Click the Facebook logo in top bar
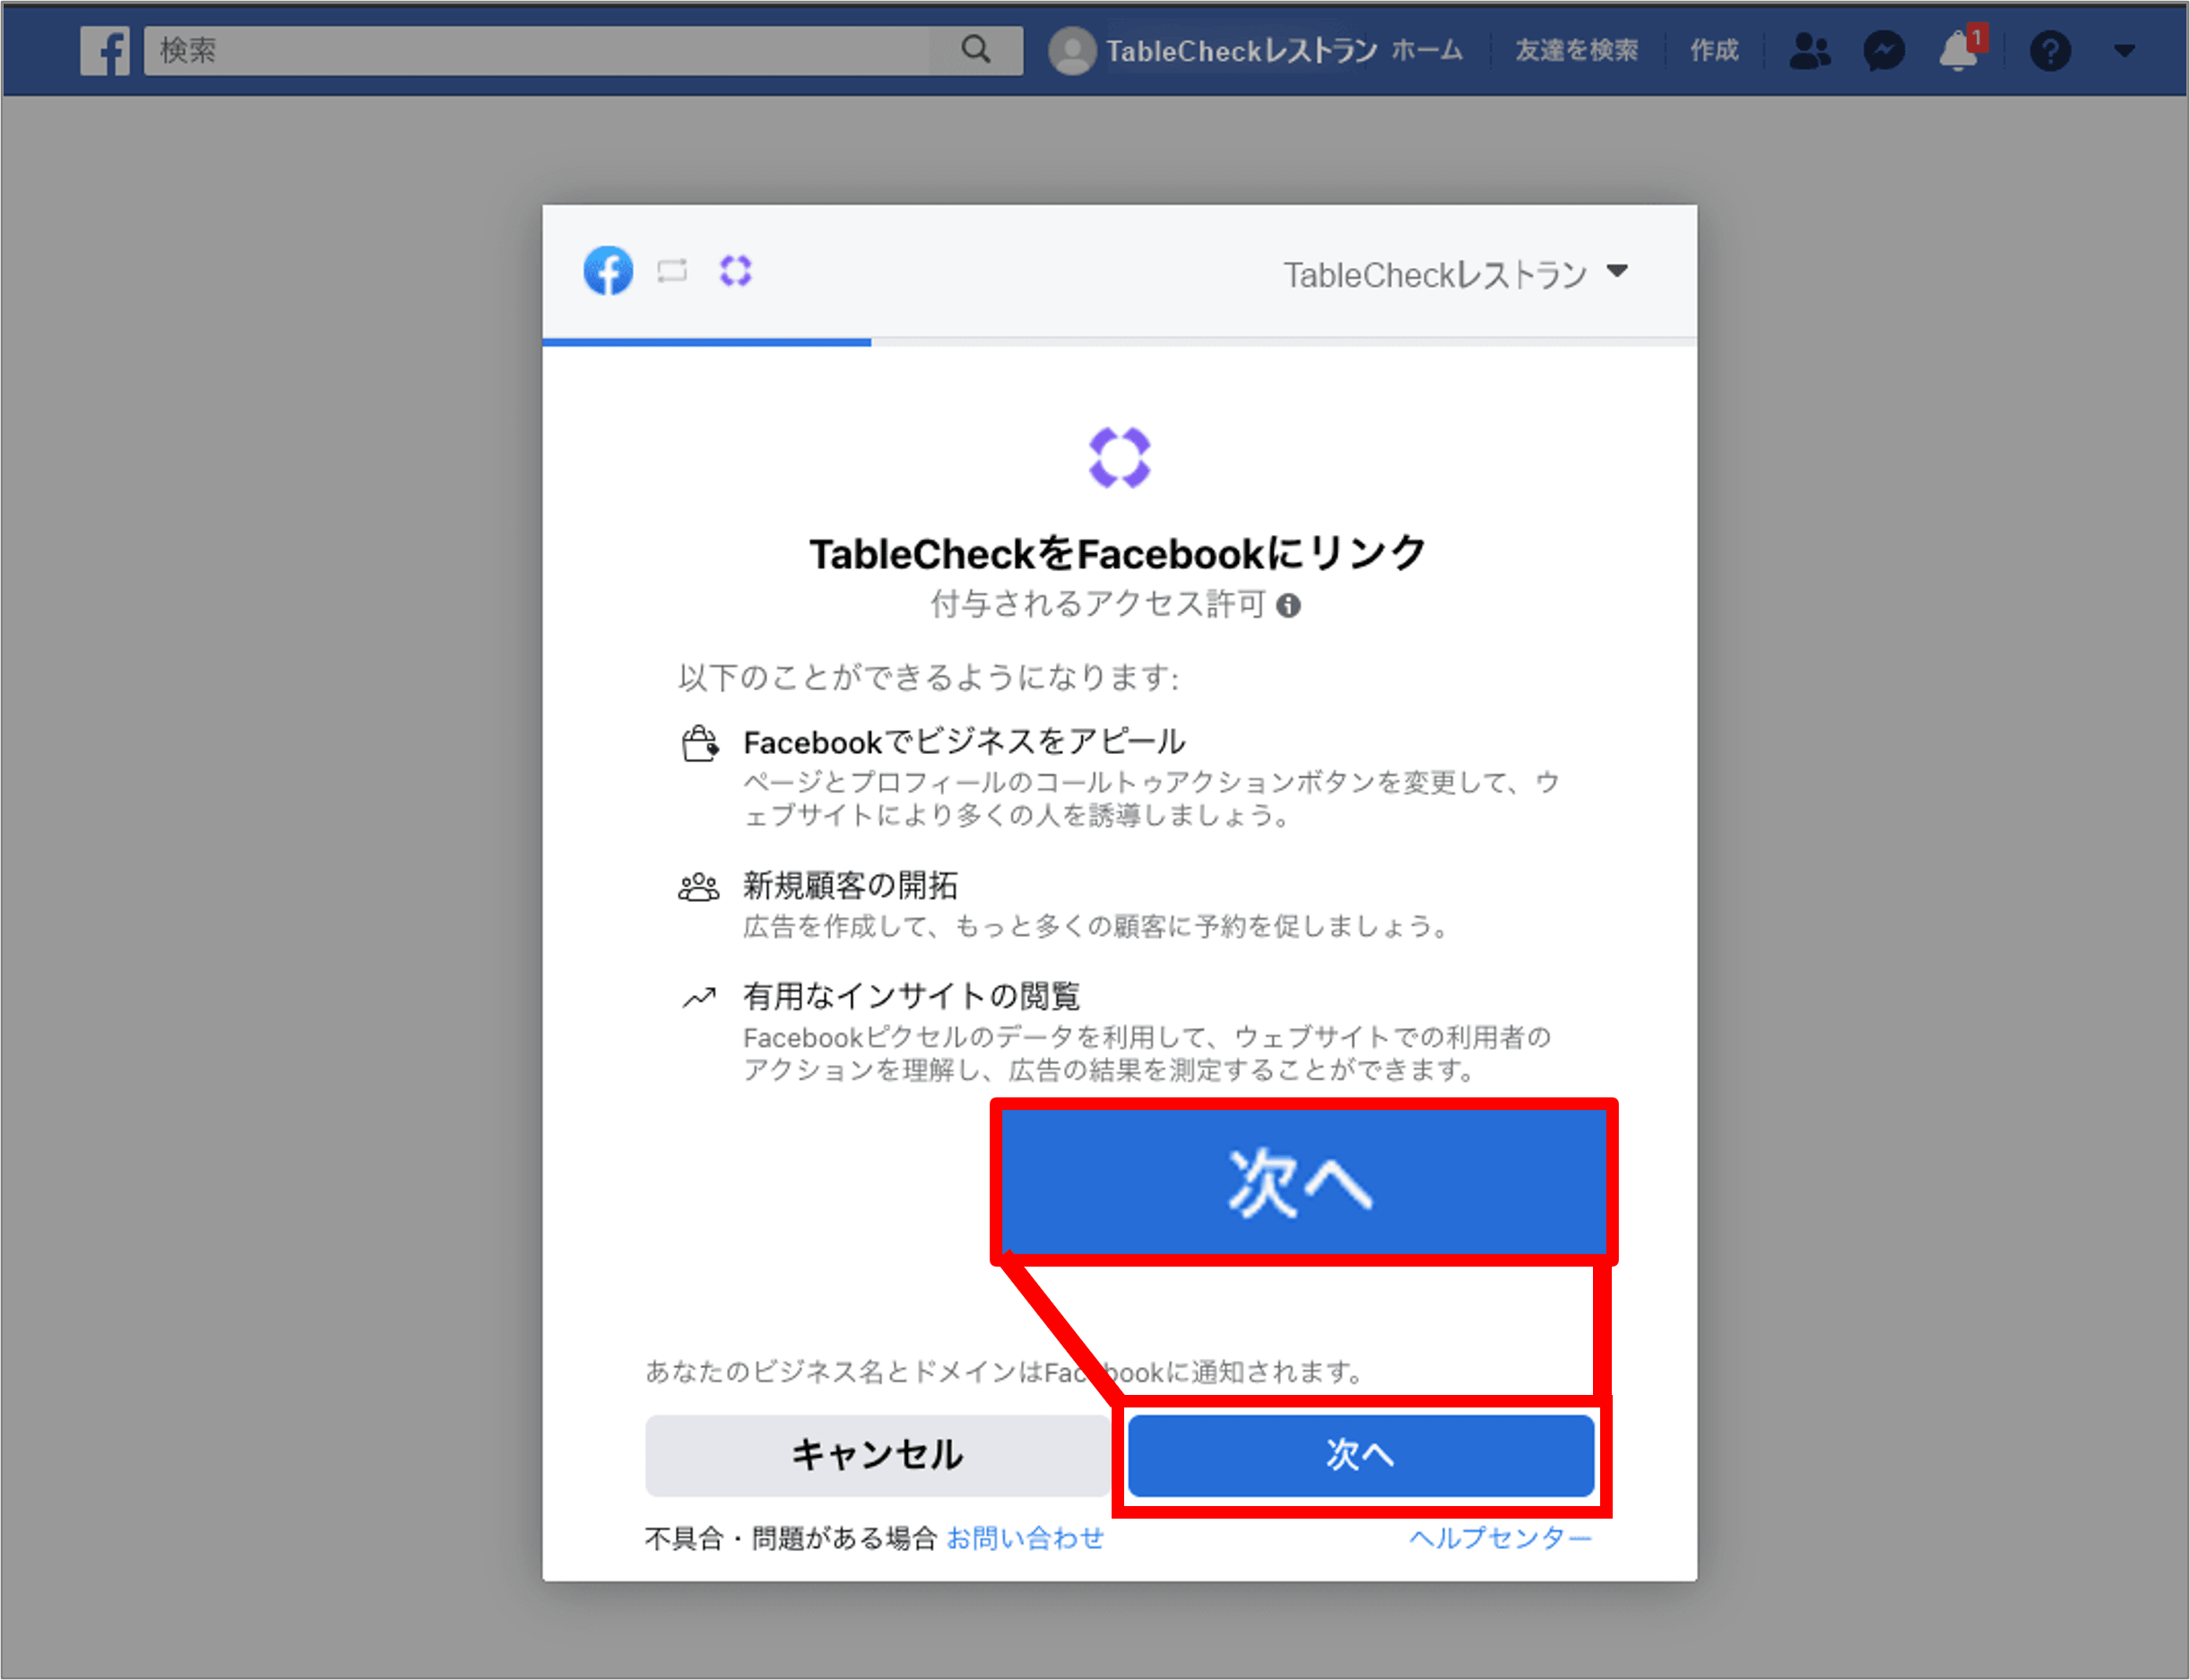 pos(106,50)
